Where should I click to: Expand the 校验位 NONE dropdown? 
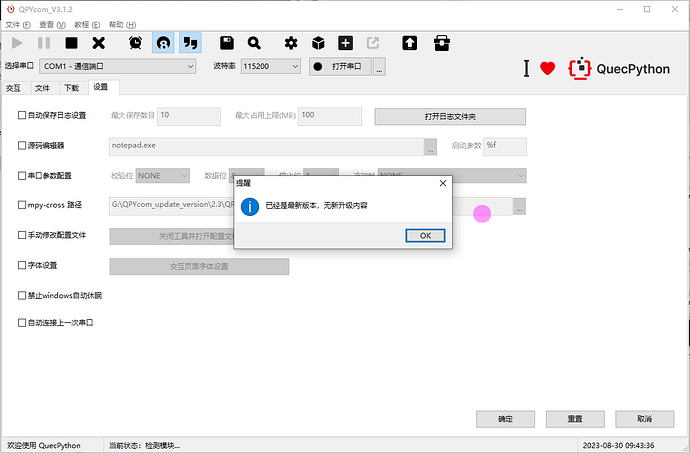tap(162, 176)
